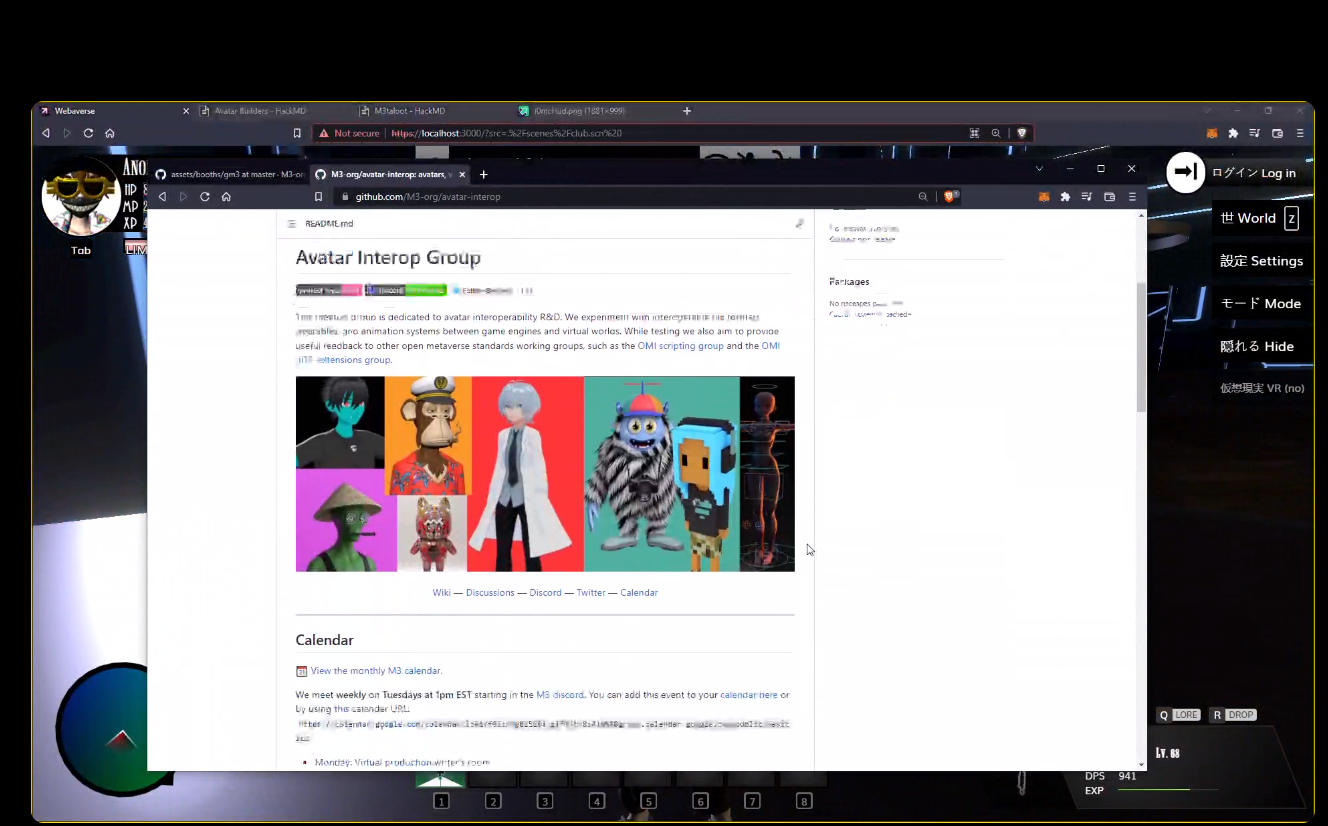Expand the inner window's chevron dropdown
Viewport: 1328px width, 826px height.
1038,169
